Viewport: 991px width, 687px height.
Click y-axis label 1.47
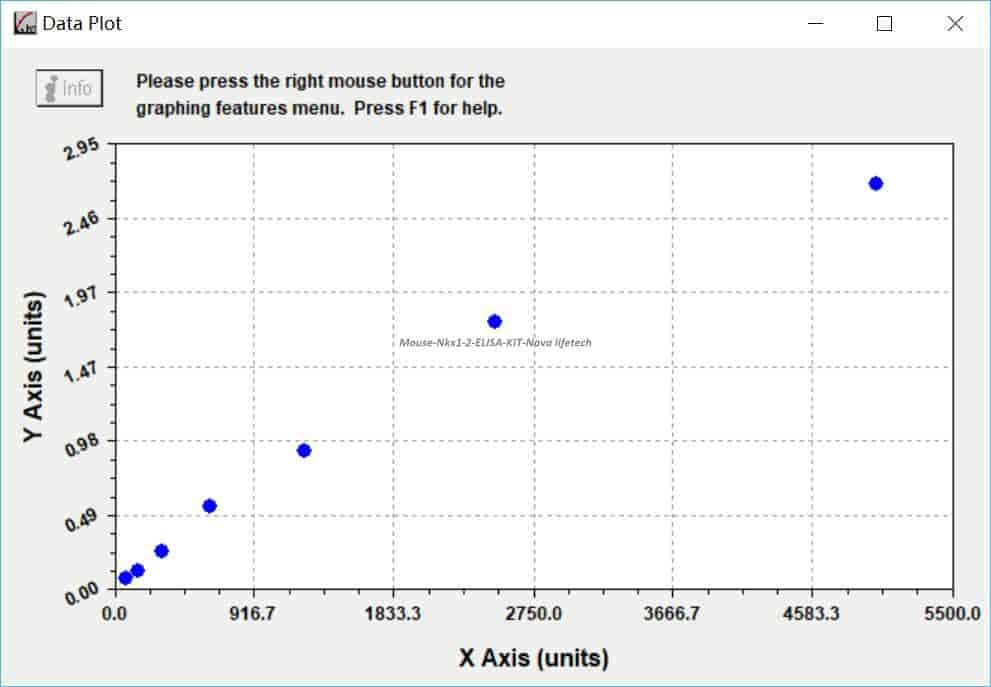[82, 371]
